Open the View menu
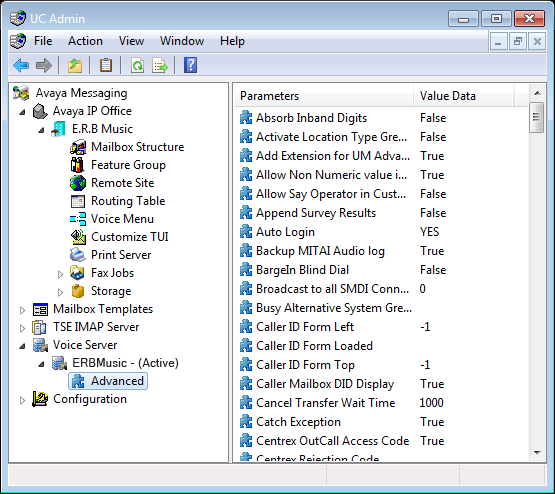This screenshot has height=494, width=555. point(131,41)
